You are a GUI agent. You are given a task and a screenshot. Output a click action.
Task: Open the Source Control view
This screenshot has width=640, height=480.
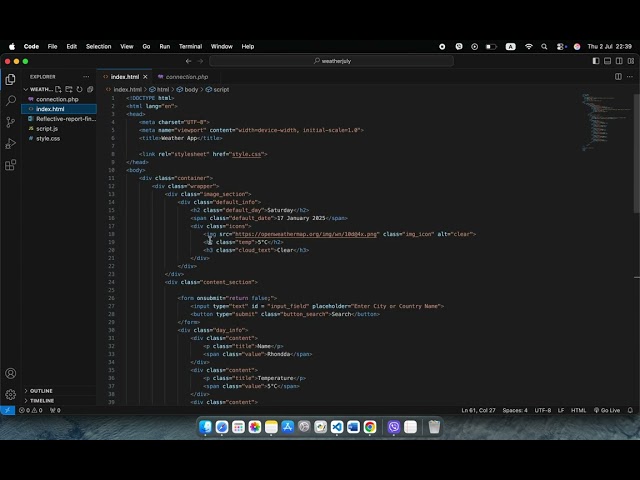[11, 122]
